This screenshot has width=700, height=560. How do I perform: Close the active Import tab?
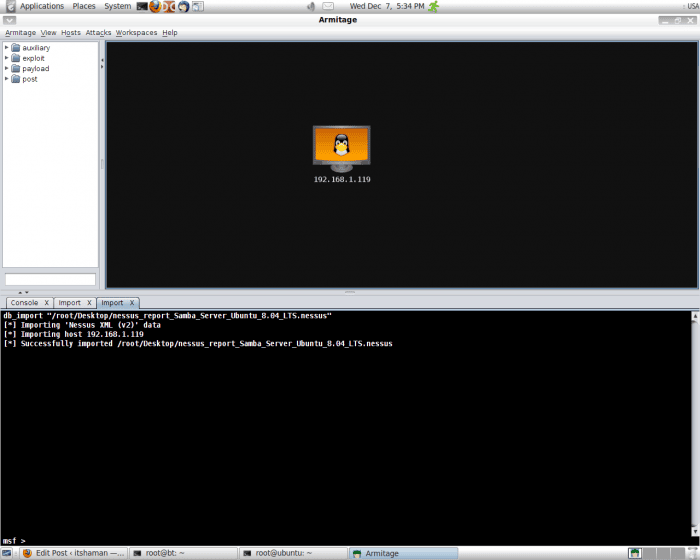(132, 303)
